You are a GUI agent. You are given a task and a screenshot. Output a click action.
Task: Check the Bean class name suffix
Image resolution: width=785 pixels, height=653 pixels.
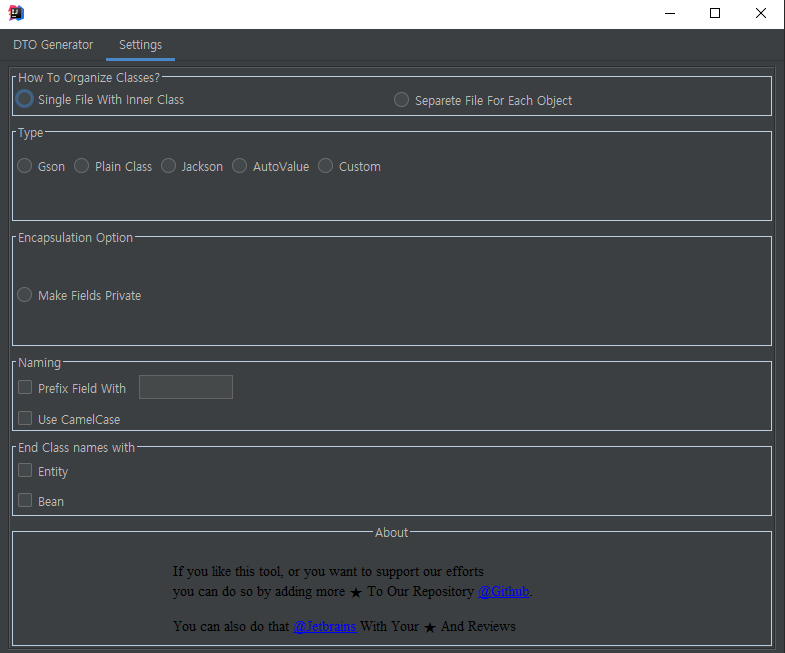pyautogui.click(x=25, y=500)
